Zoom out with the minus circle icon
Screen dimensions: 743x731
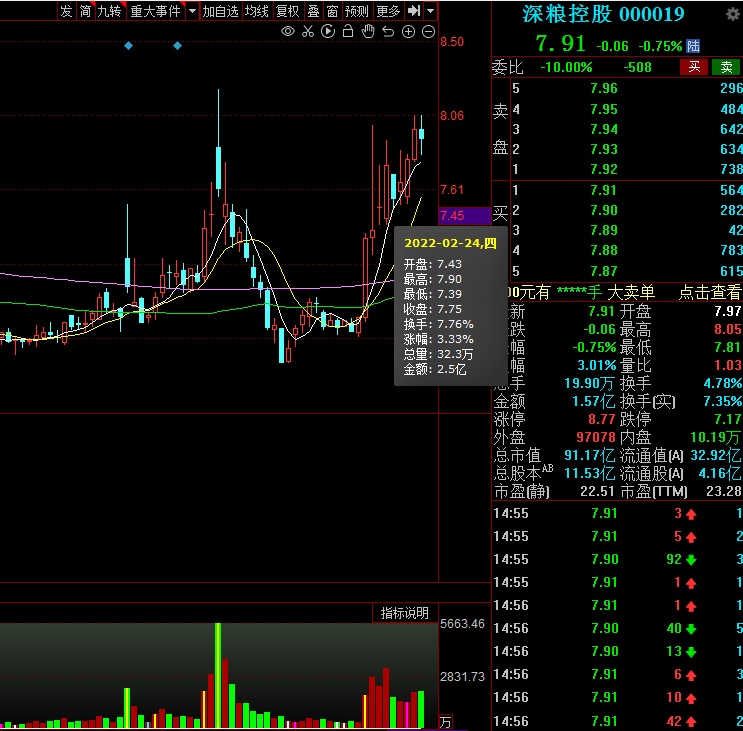(428, 32)
